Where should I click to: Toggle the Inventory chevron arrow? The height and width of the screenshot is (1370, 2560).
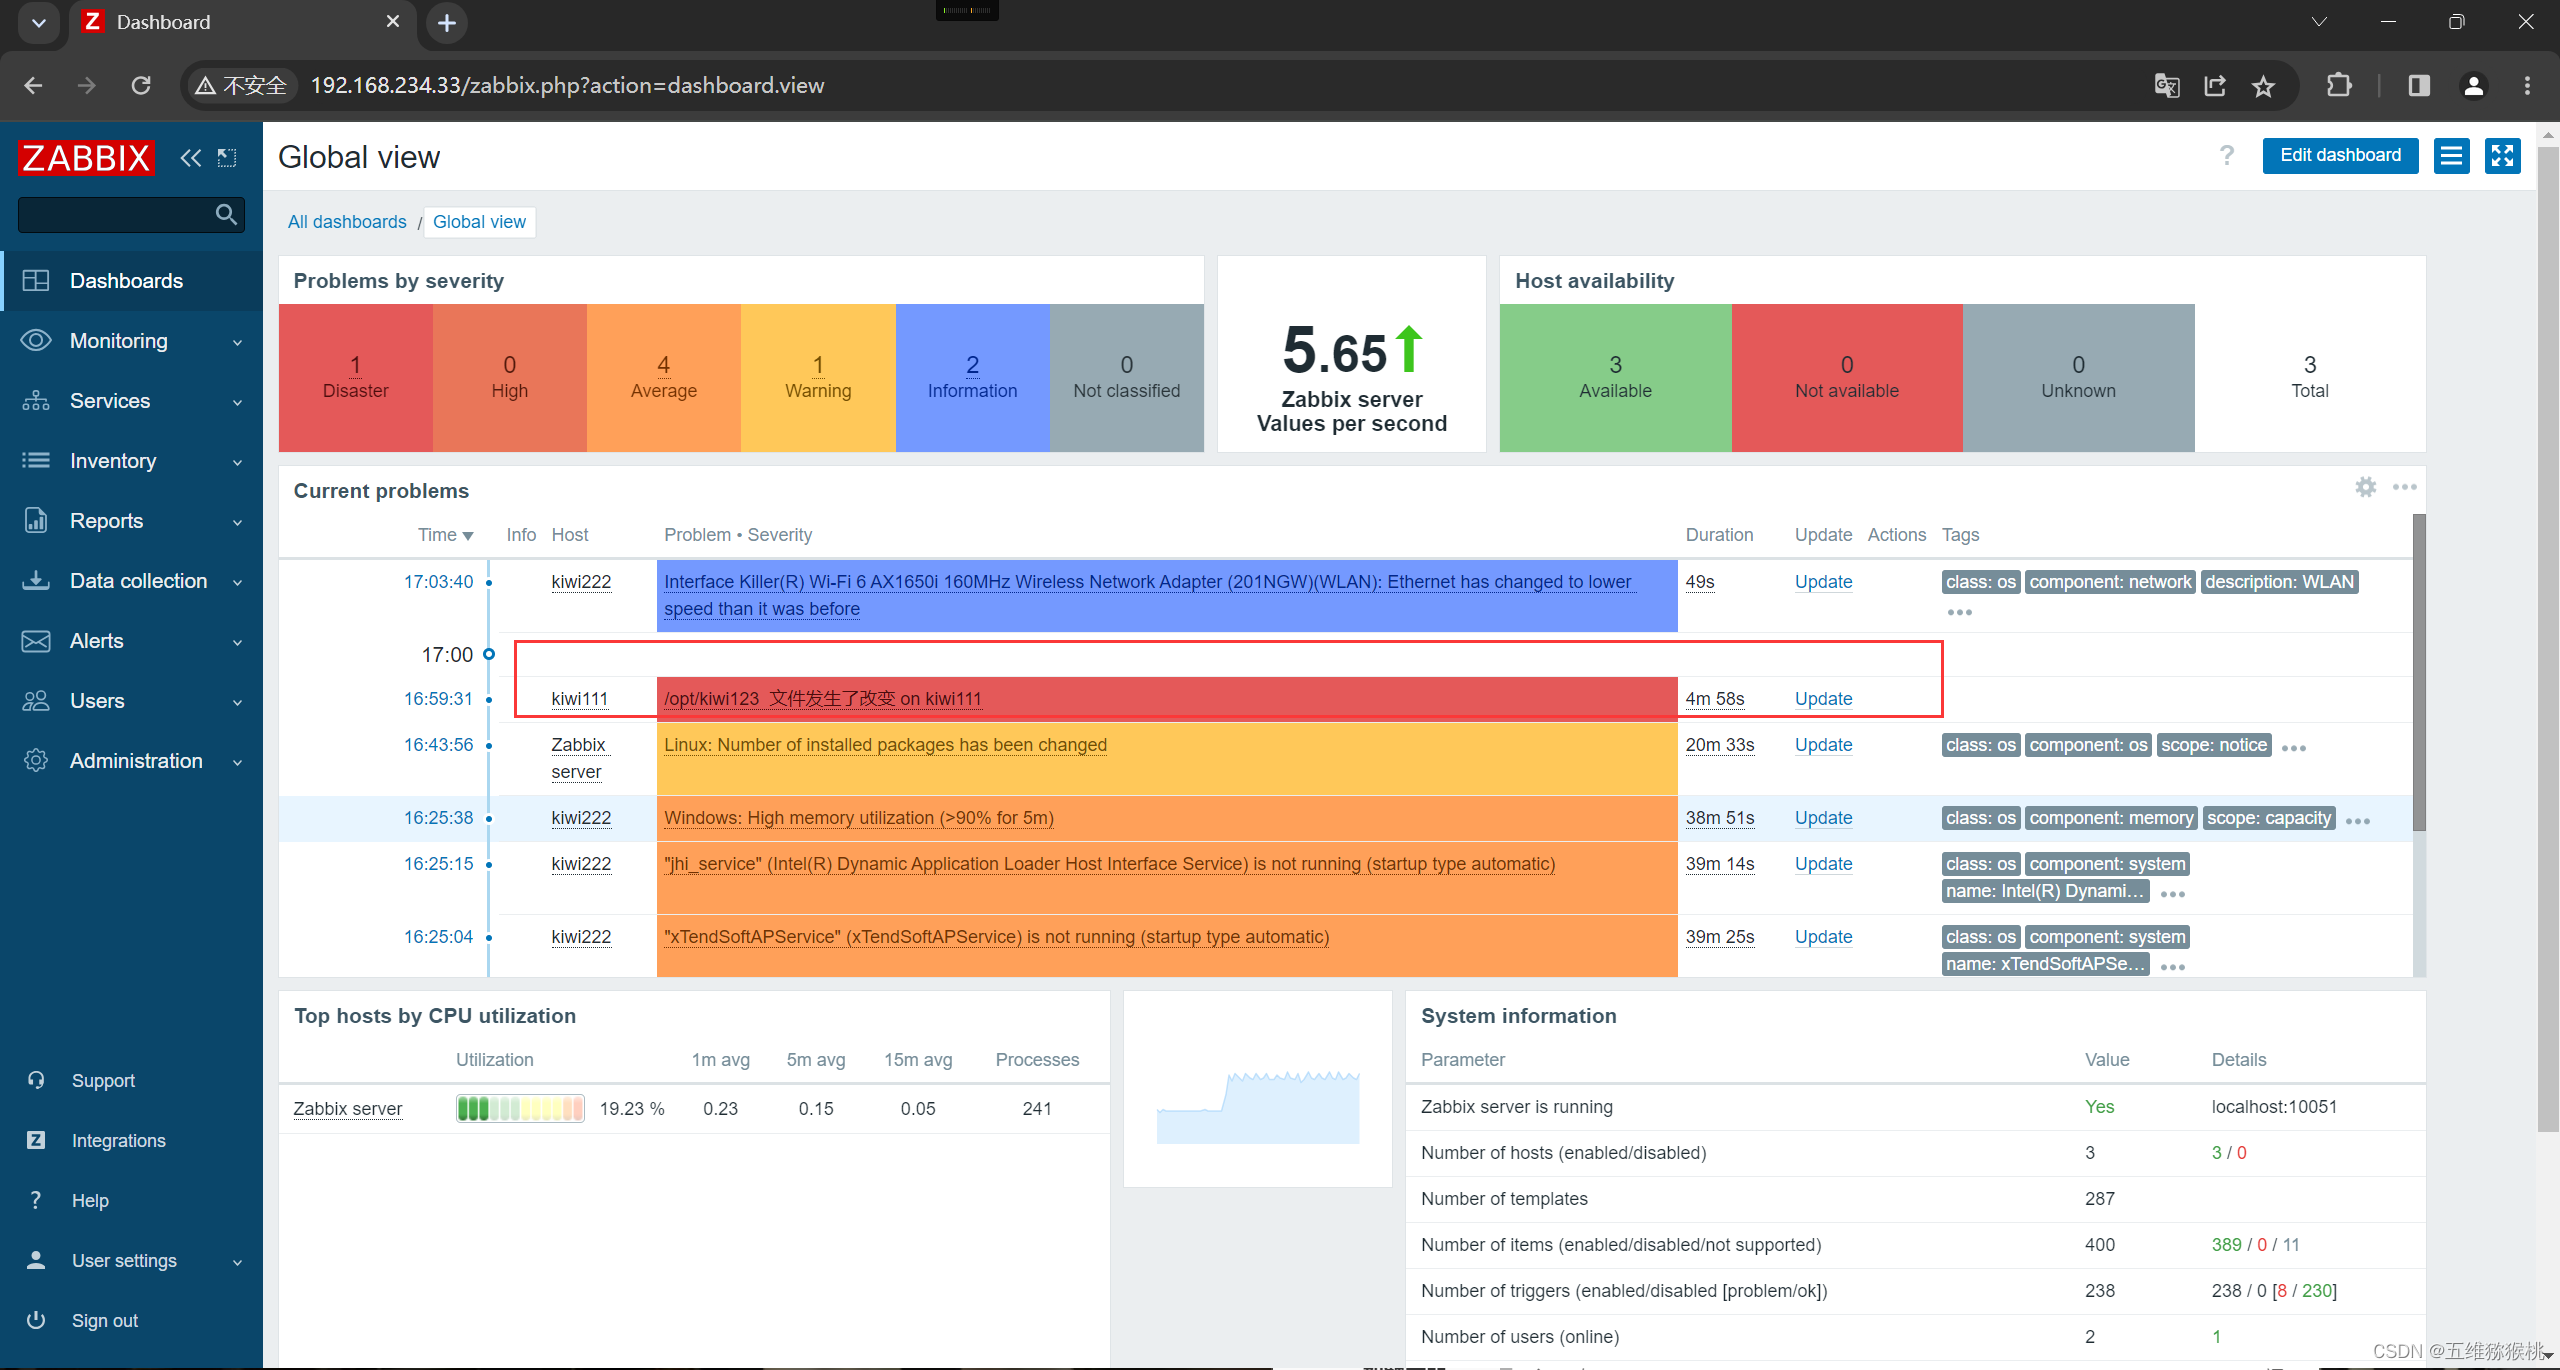point(238,463)
